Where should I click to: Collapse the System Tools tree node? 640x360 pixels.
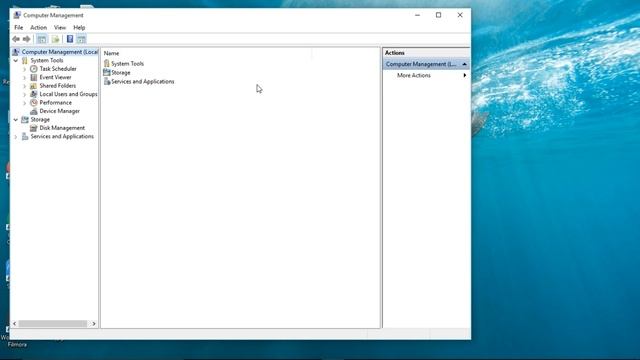tap(16, 60)
